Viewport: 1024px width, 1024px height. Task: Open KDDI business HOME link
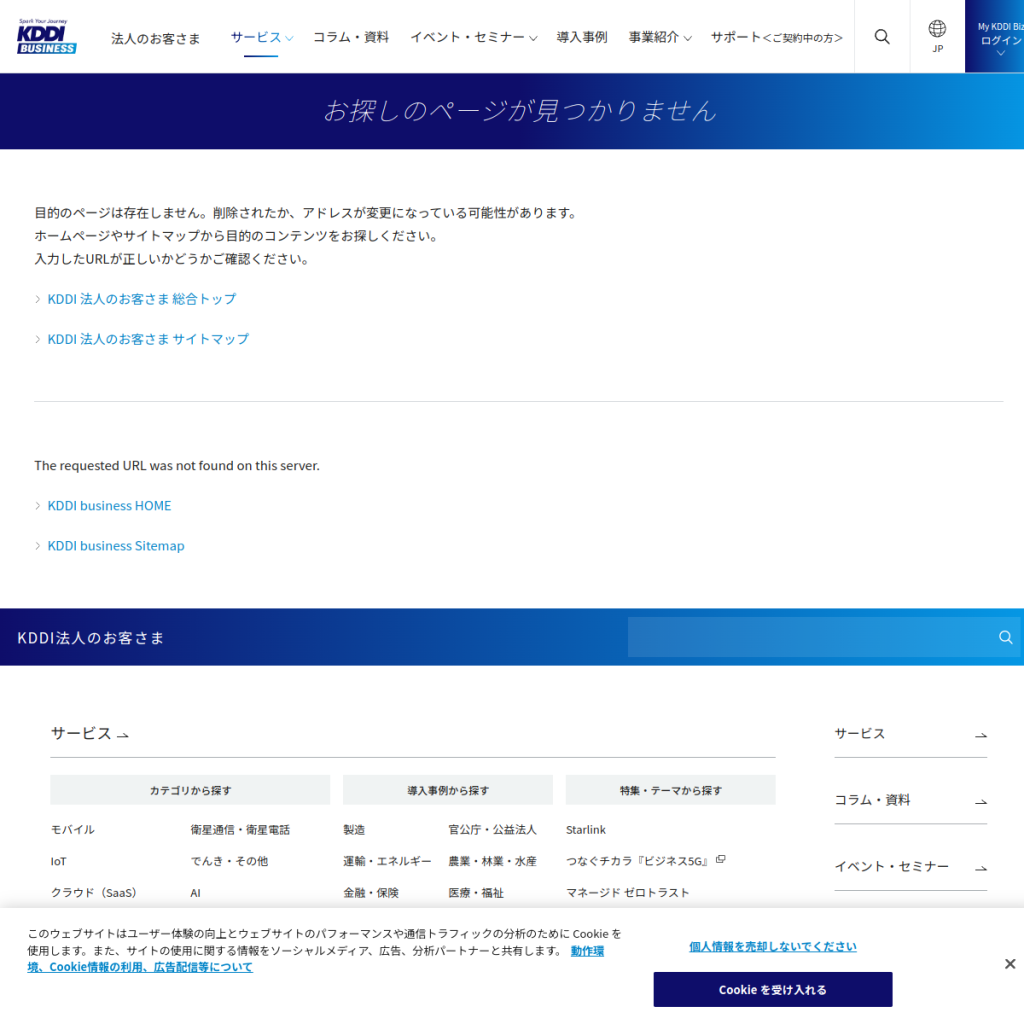click(x=109, y=506)
